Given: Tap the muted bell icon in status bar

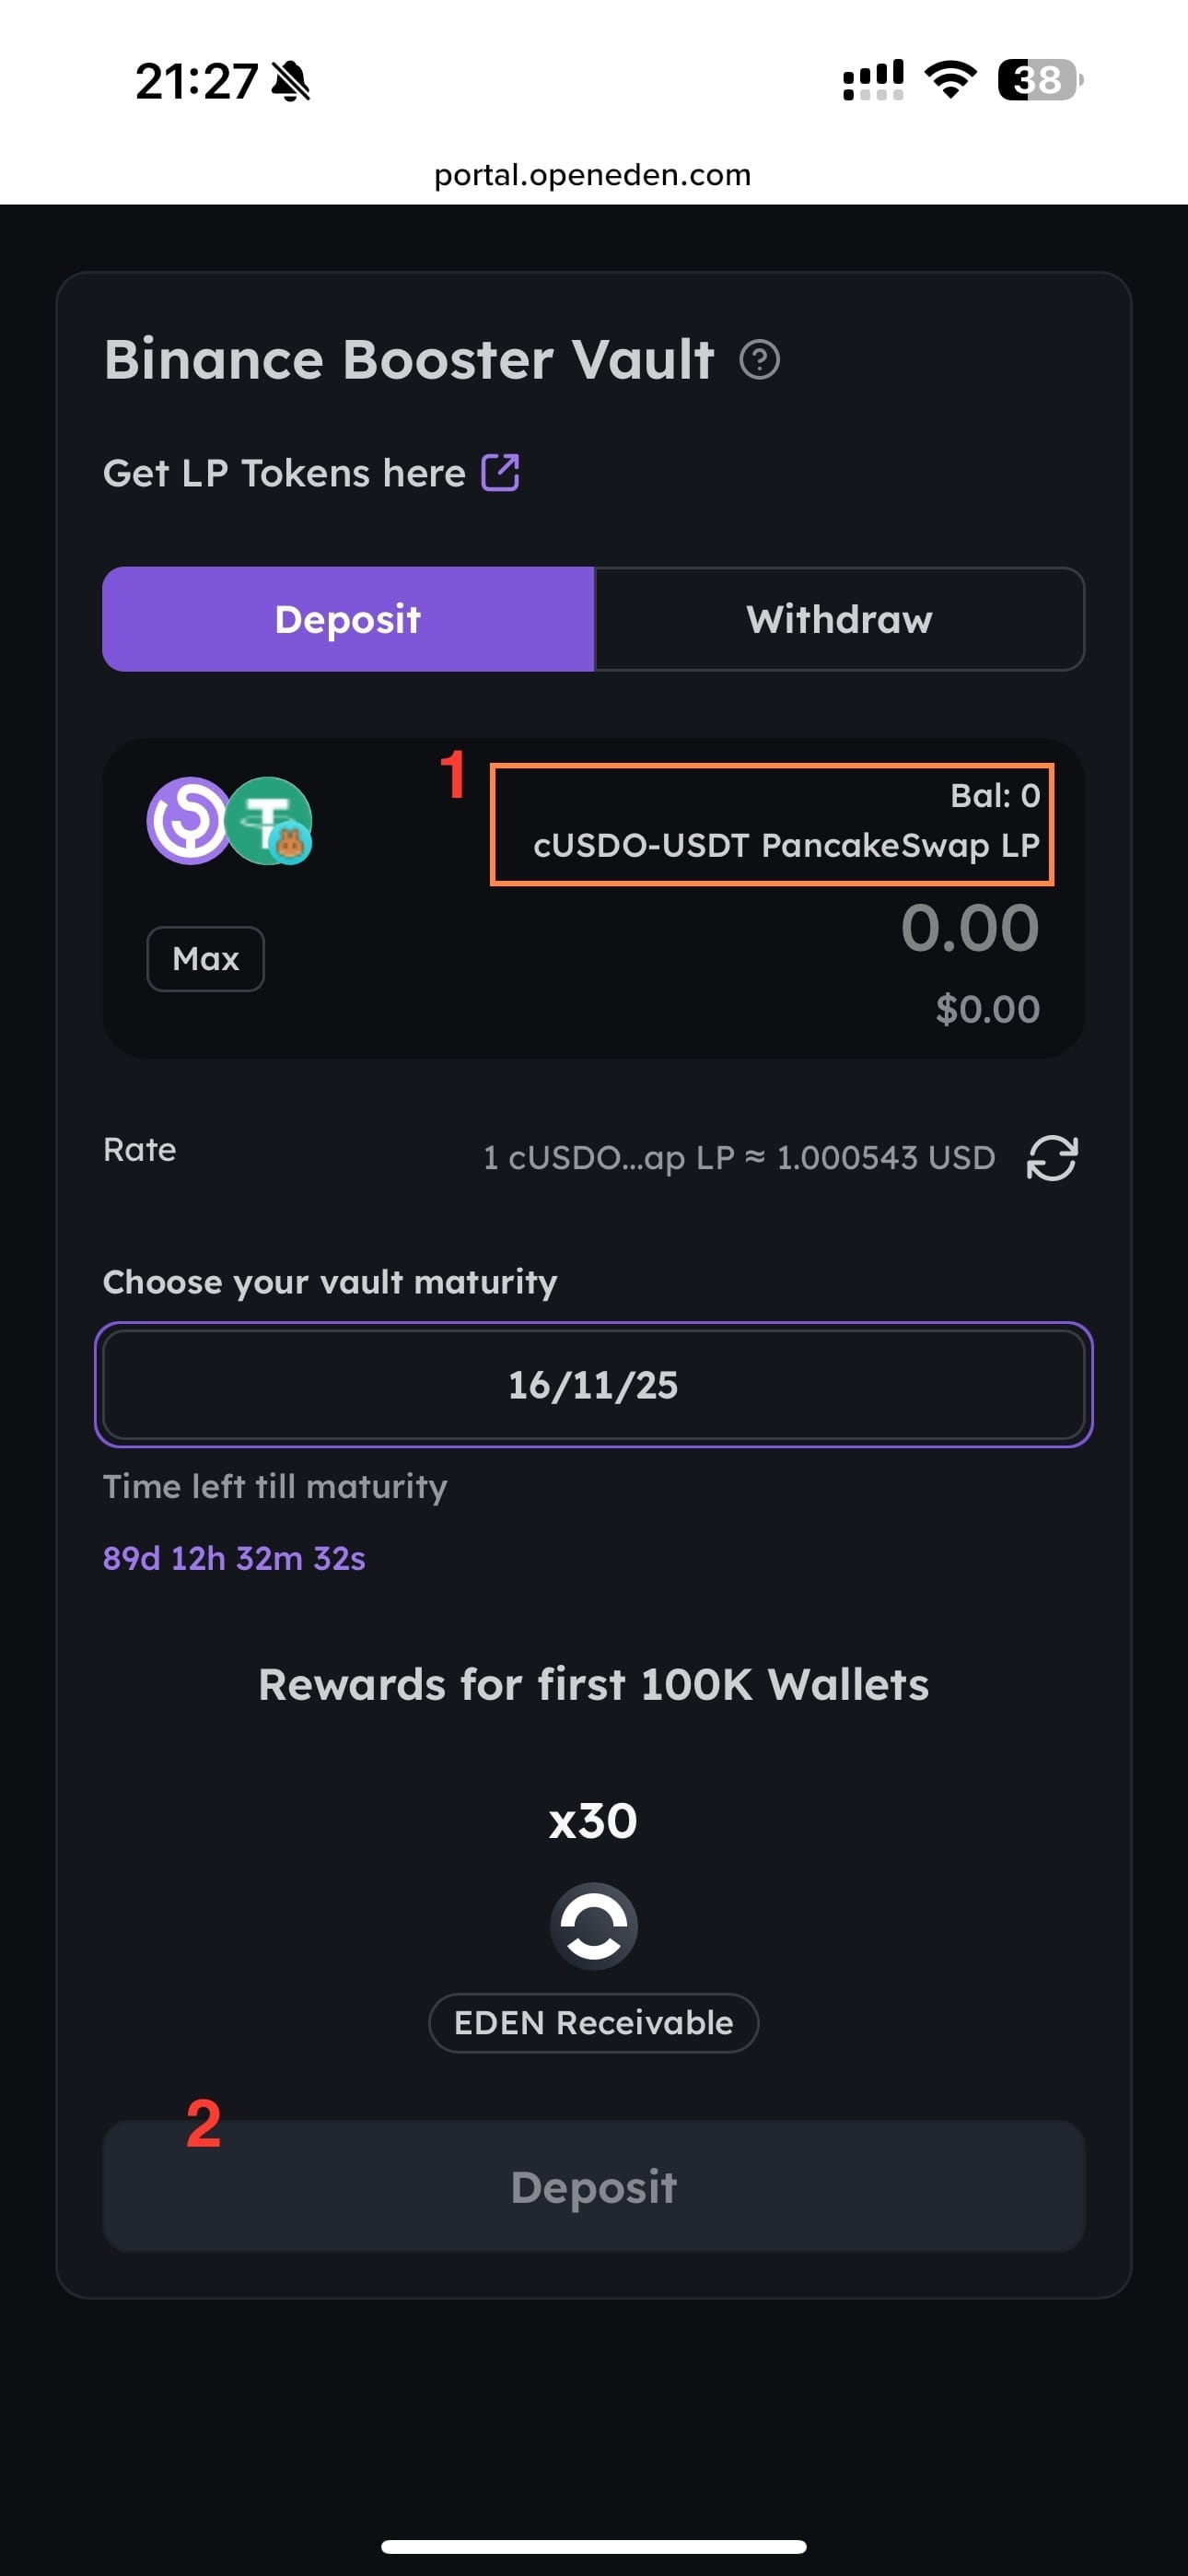Looking at the screenshot, I should [291, 81].
